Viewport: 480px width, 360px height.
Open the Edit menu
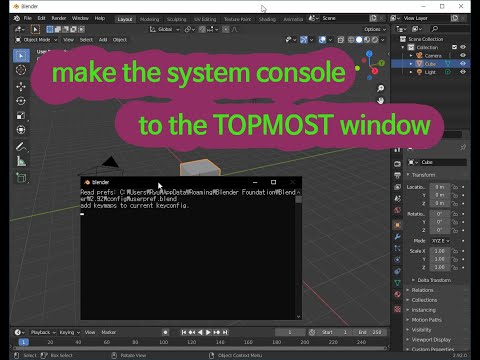tap(41, 18)
